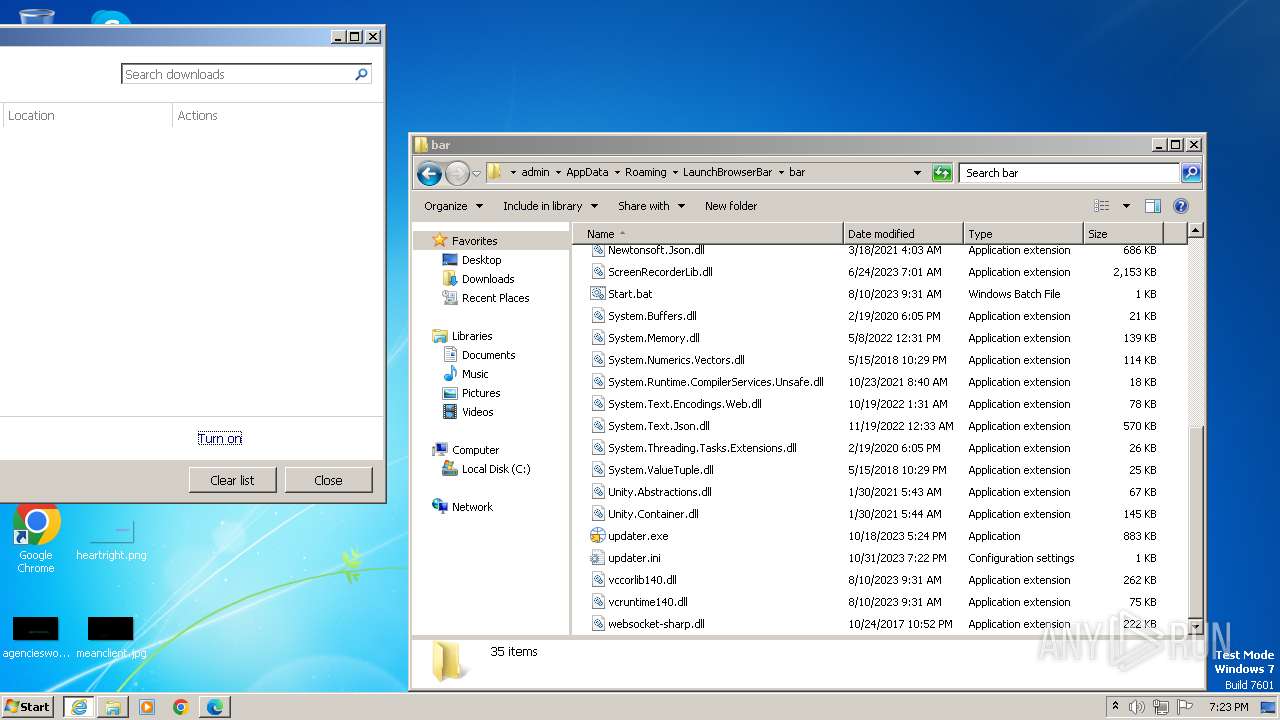Click the Explorer Help icon

(1181, 206)
